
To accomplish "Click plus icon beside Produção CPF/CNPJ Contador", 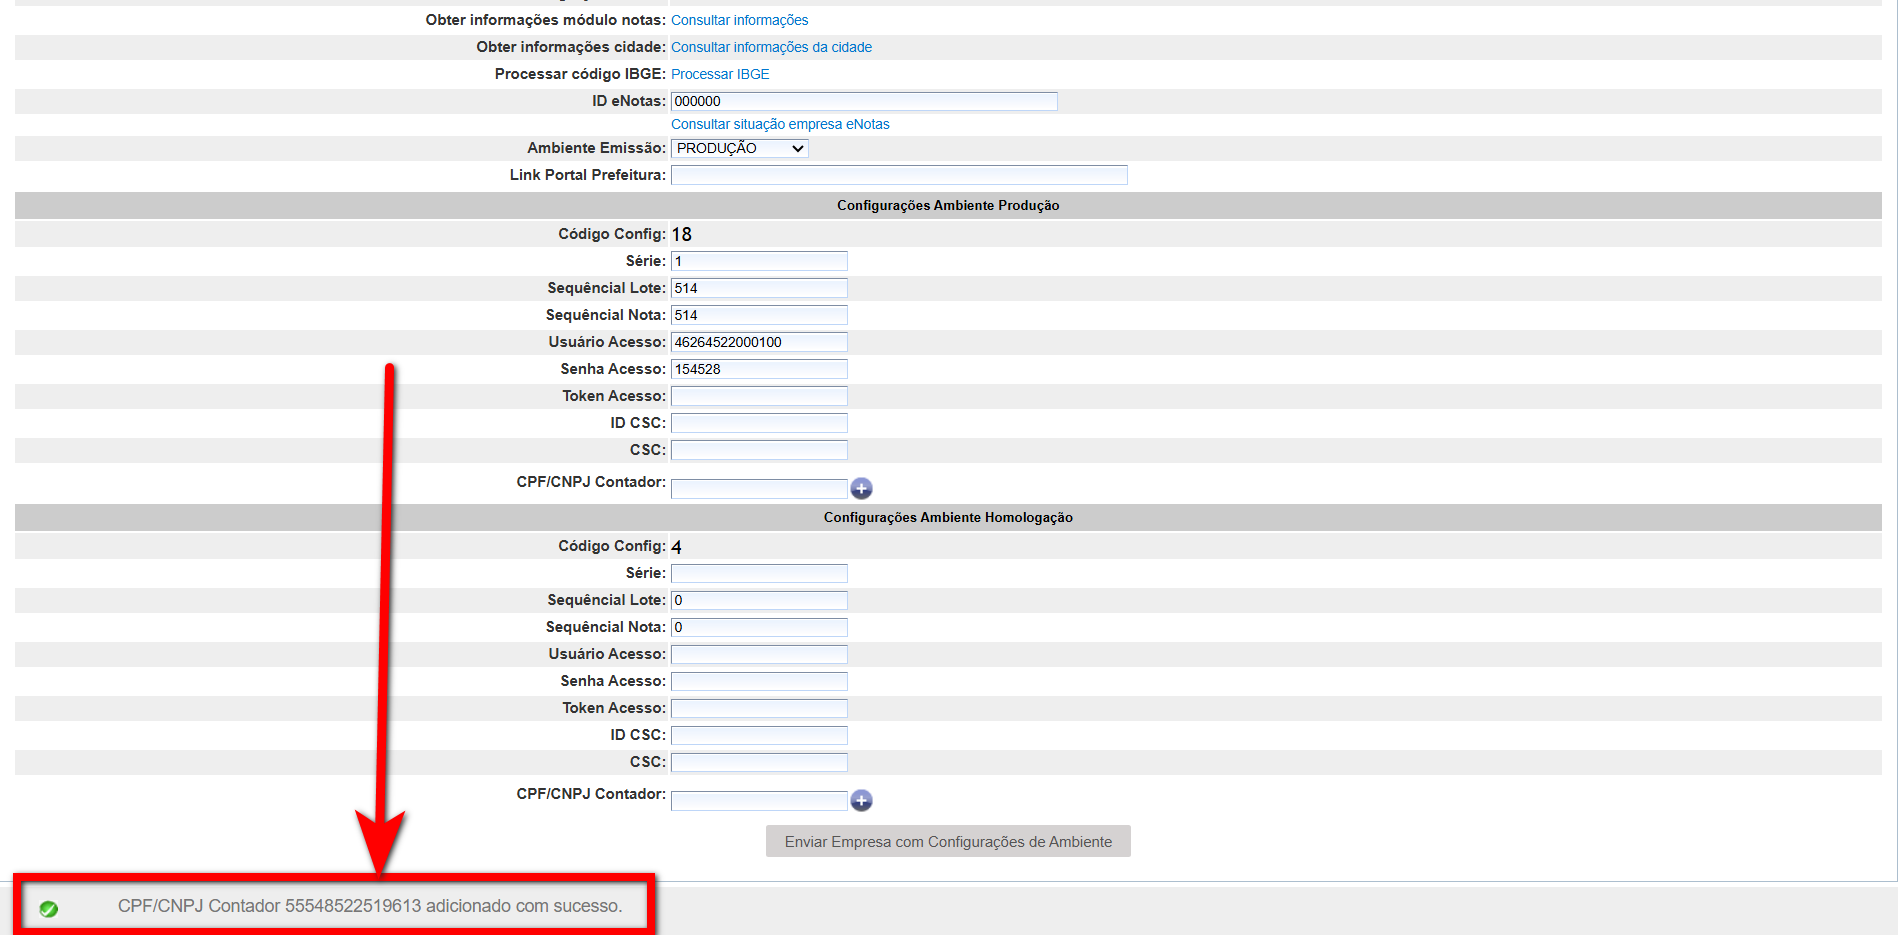I will coord(861,488).
